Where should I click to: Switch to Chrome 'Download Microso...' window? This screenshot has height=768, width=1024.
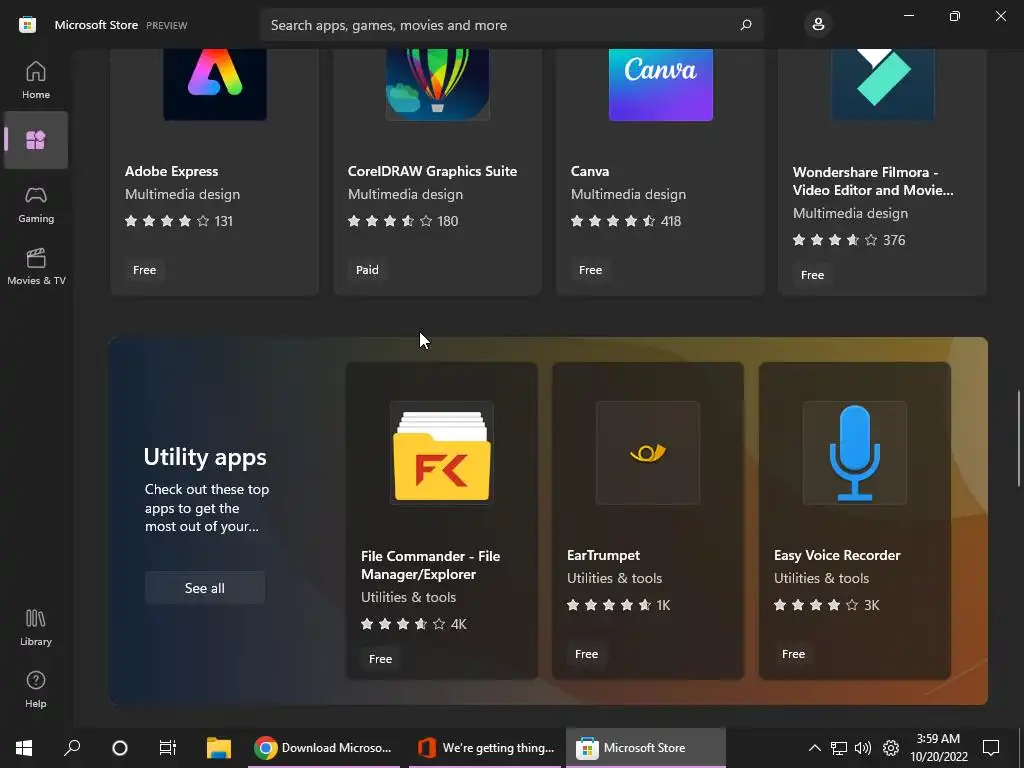323,748
